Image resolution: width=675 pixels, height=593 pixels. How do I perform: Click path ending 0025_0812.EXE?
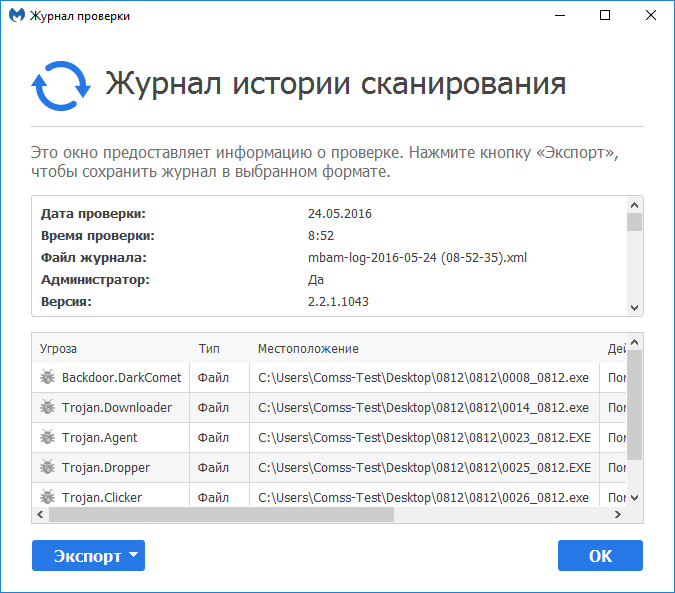(424, 468)
